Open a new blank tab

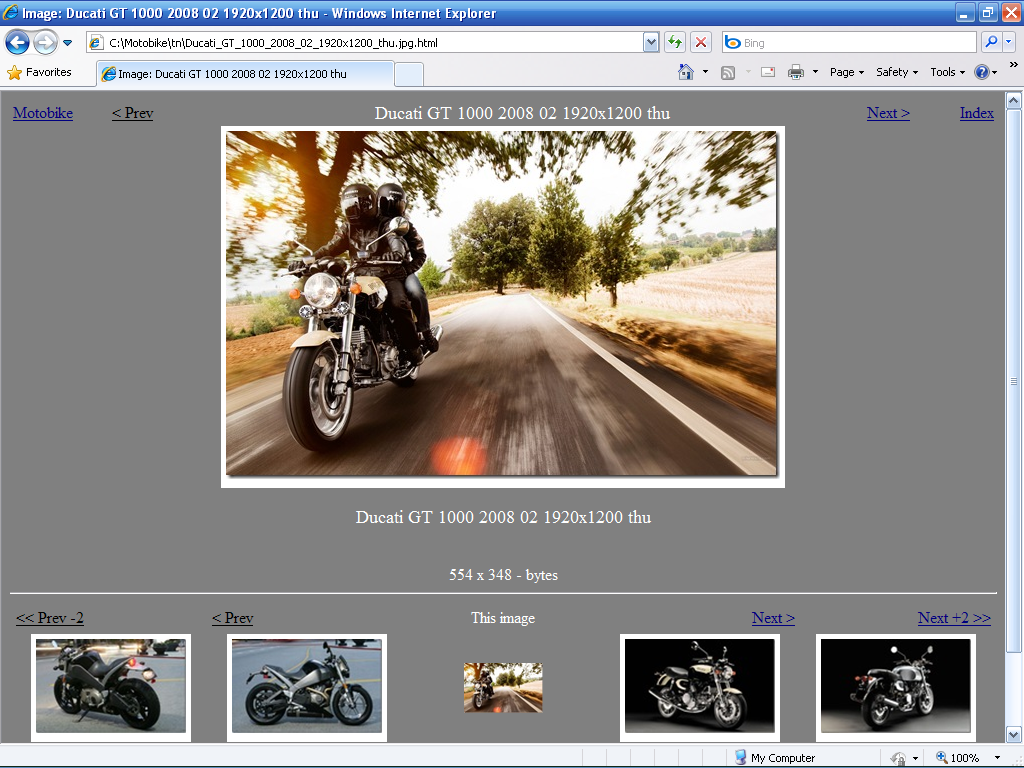[x=409, y=74]
